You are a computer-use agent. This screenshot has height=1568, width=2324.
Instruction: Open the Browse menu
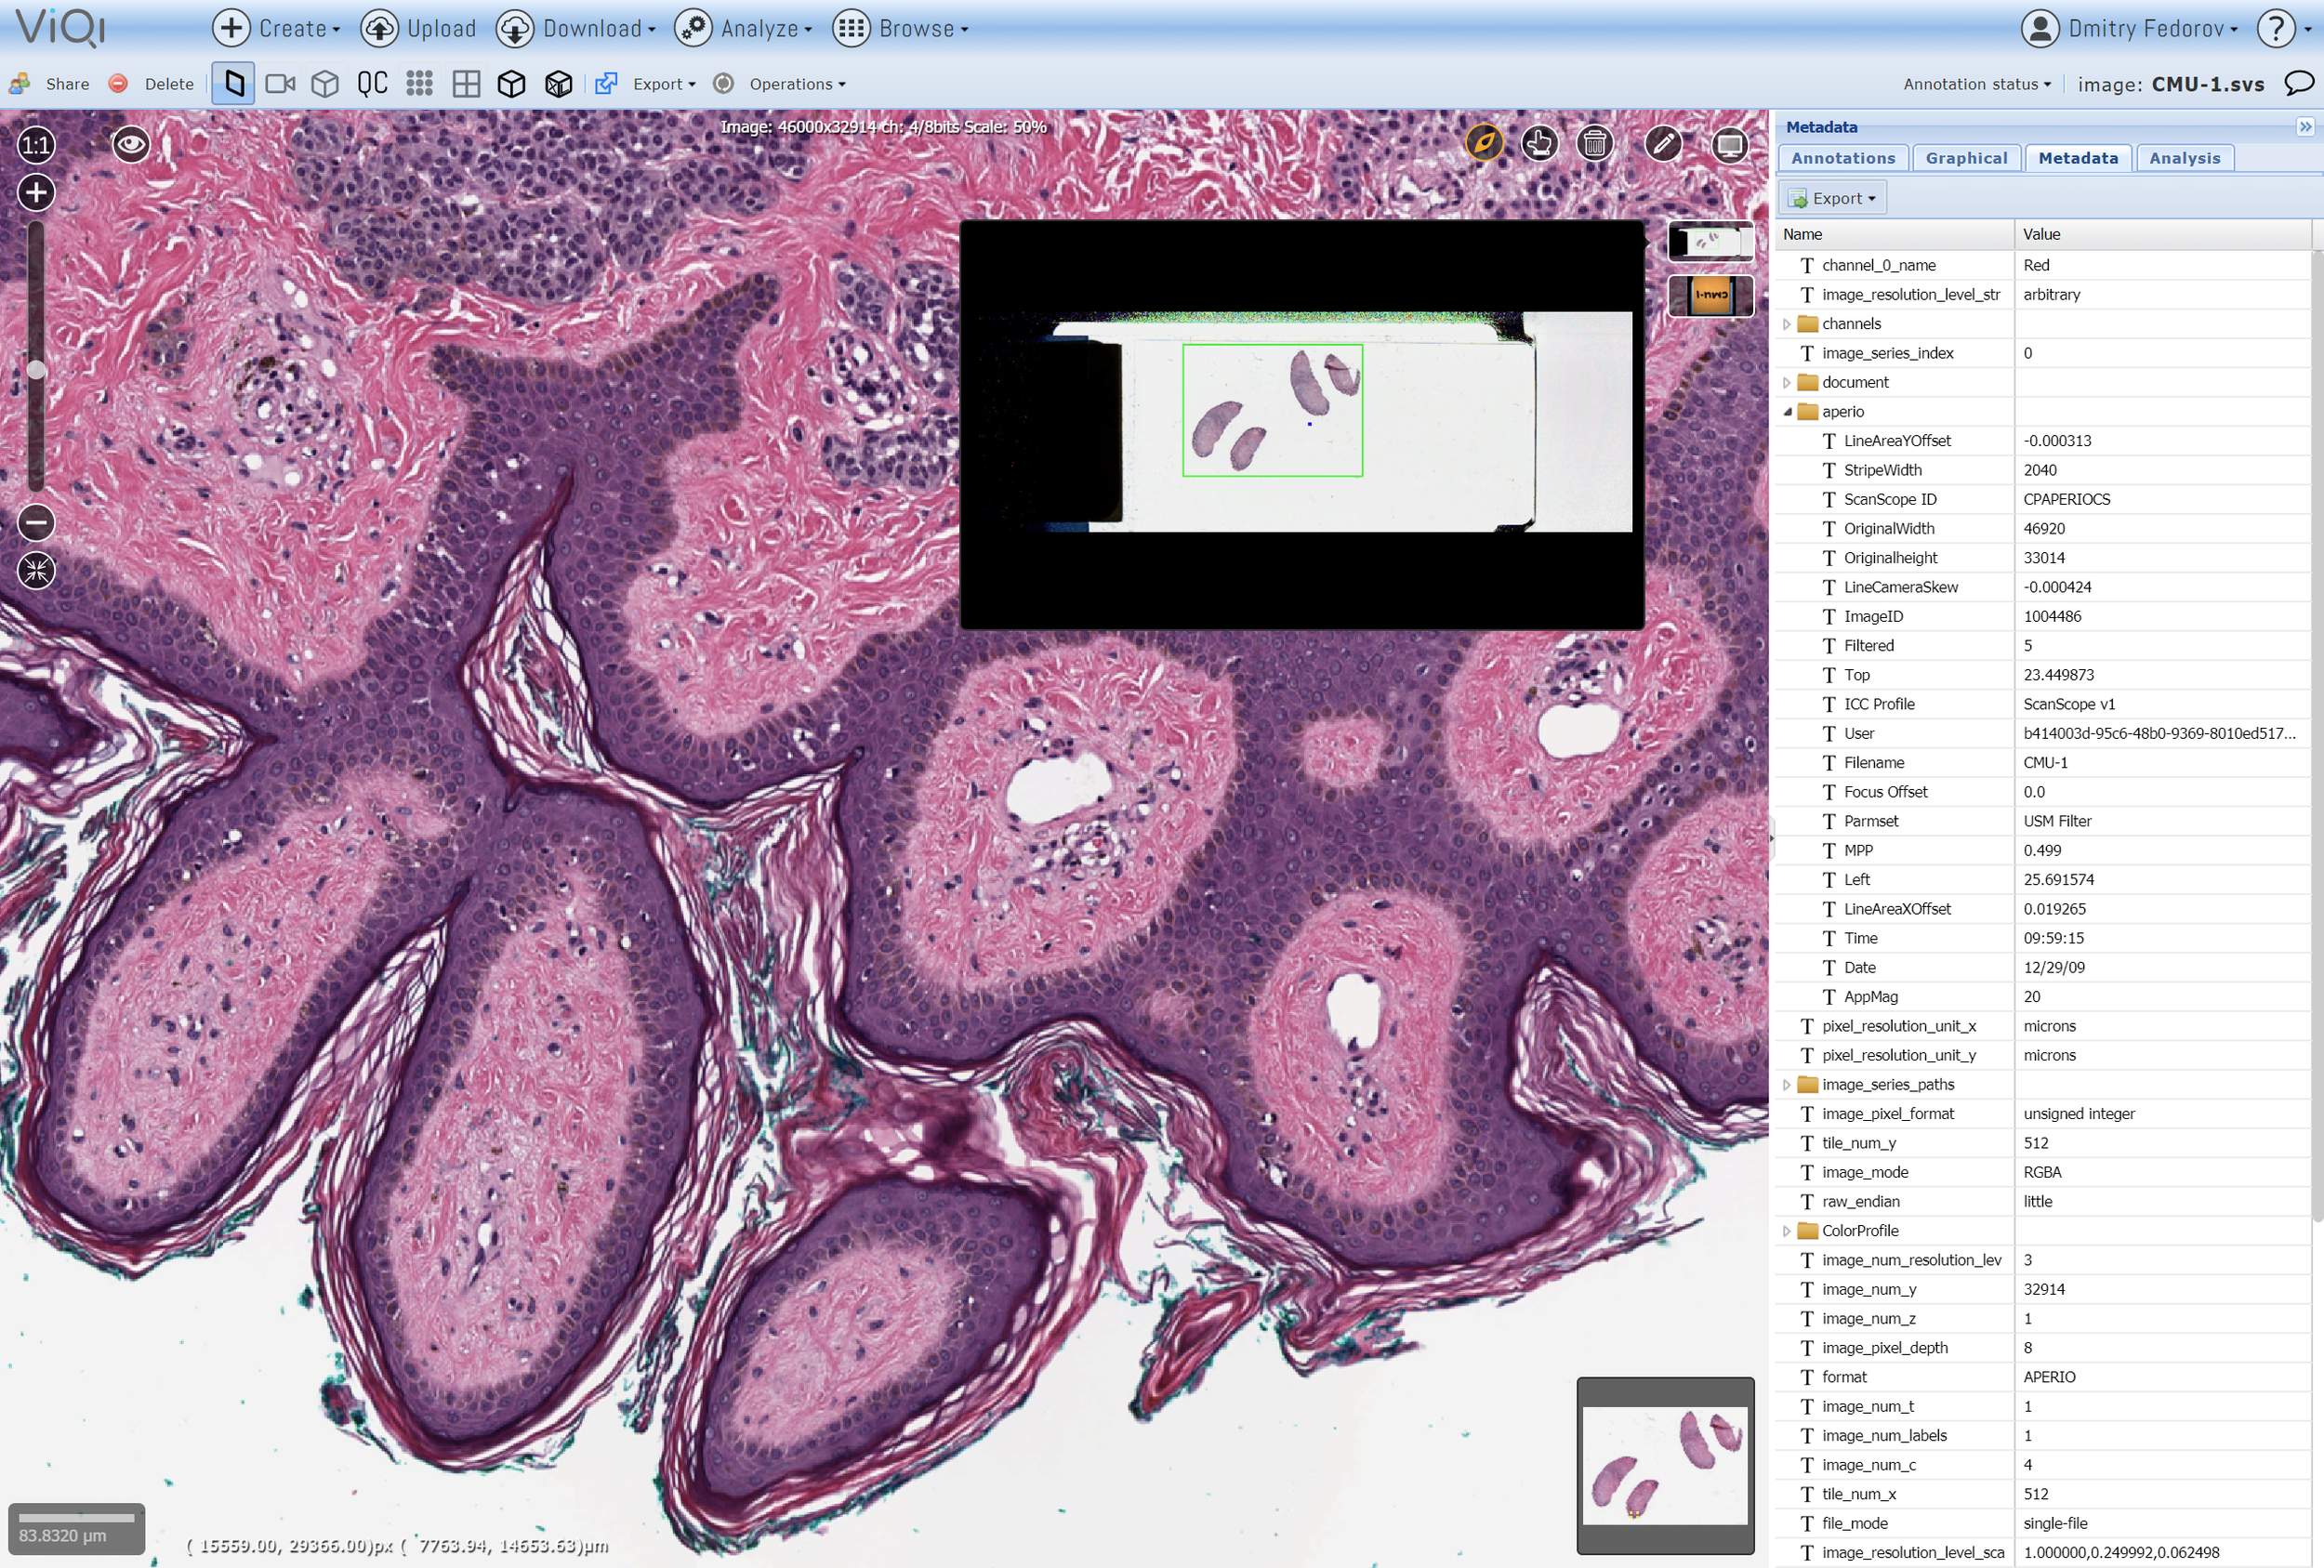click(901, 28)
